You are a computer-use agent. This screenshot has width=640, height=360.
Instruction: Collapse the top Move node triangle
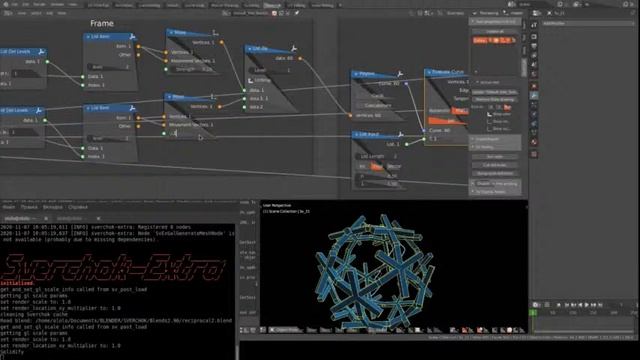point(171,32)
